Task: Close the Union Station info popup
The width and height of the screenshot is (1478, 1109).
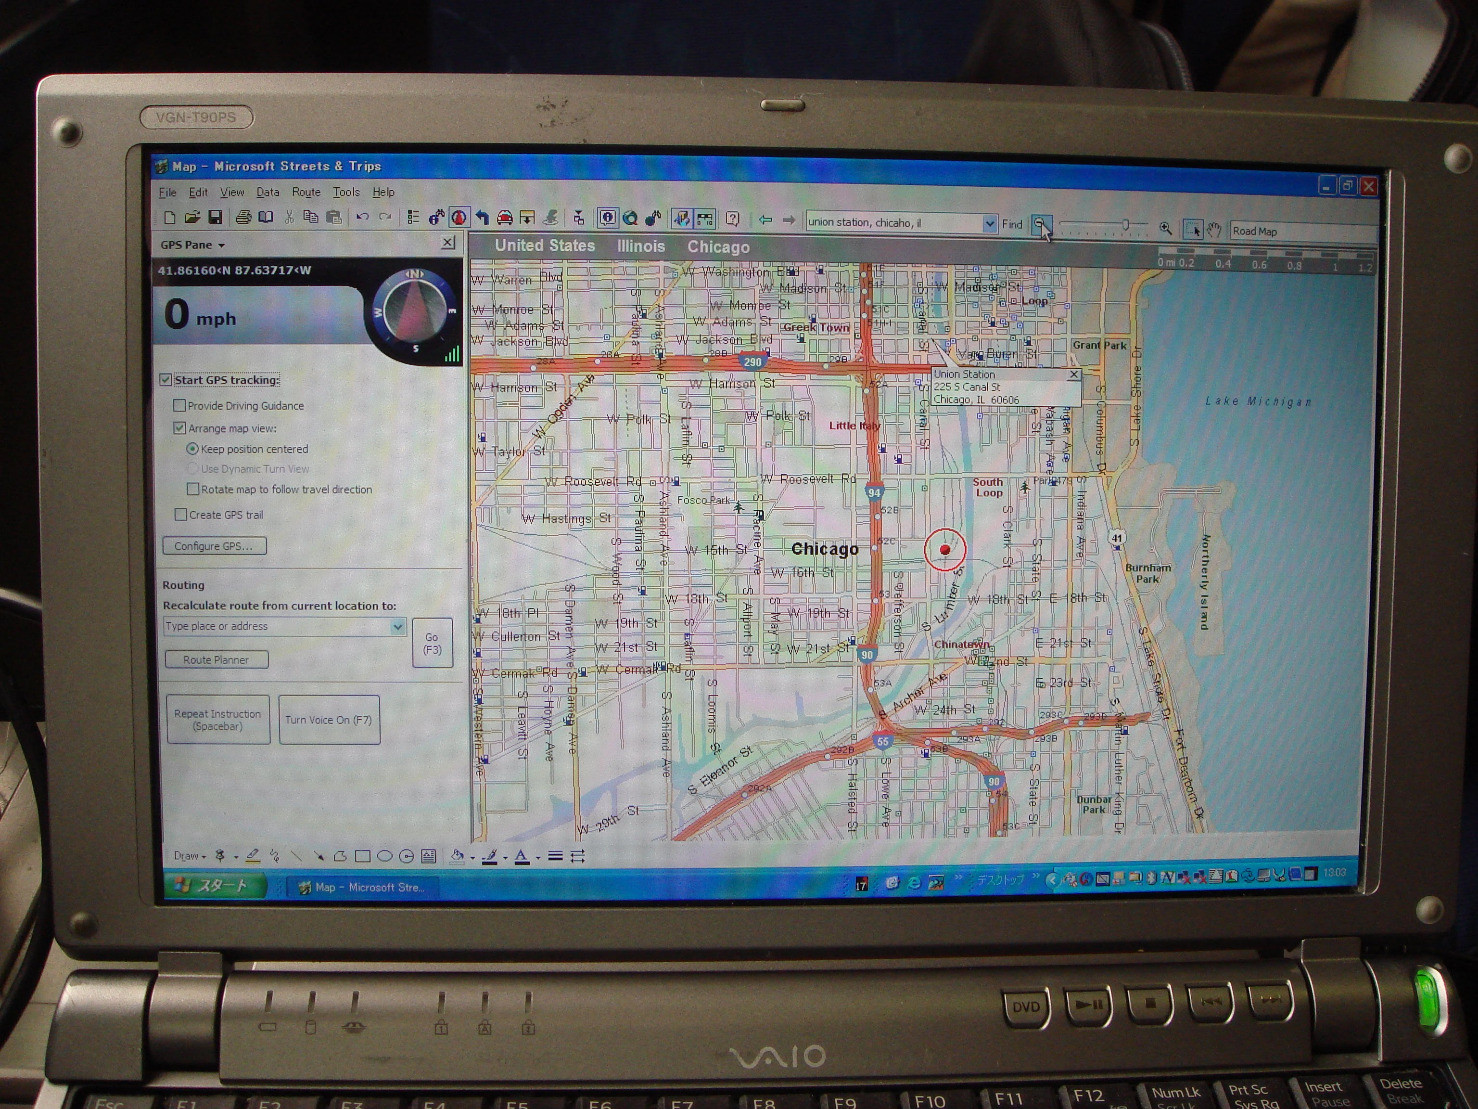Action: [1074, 375]
